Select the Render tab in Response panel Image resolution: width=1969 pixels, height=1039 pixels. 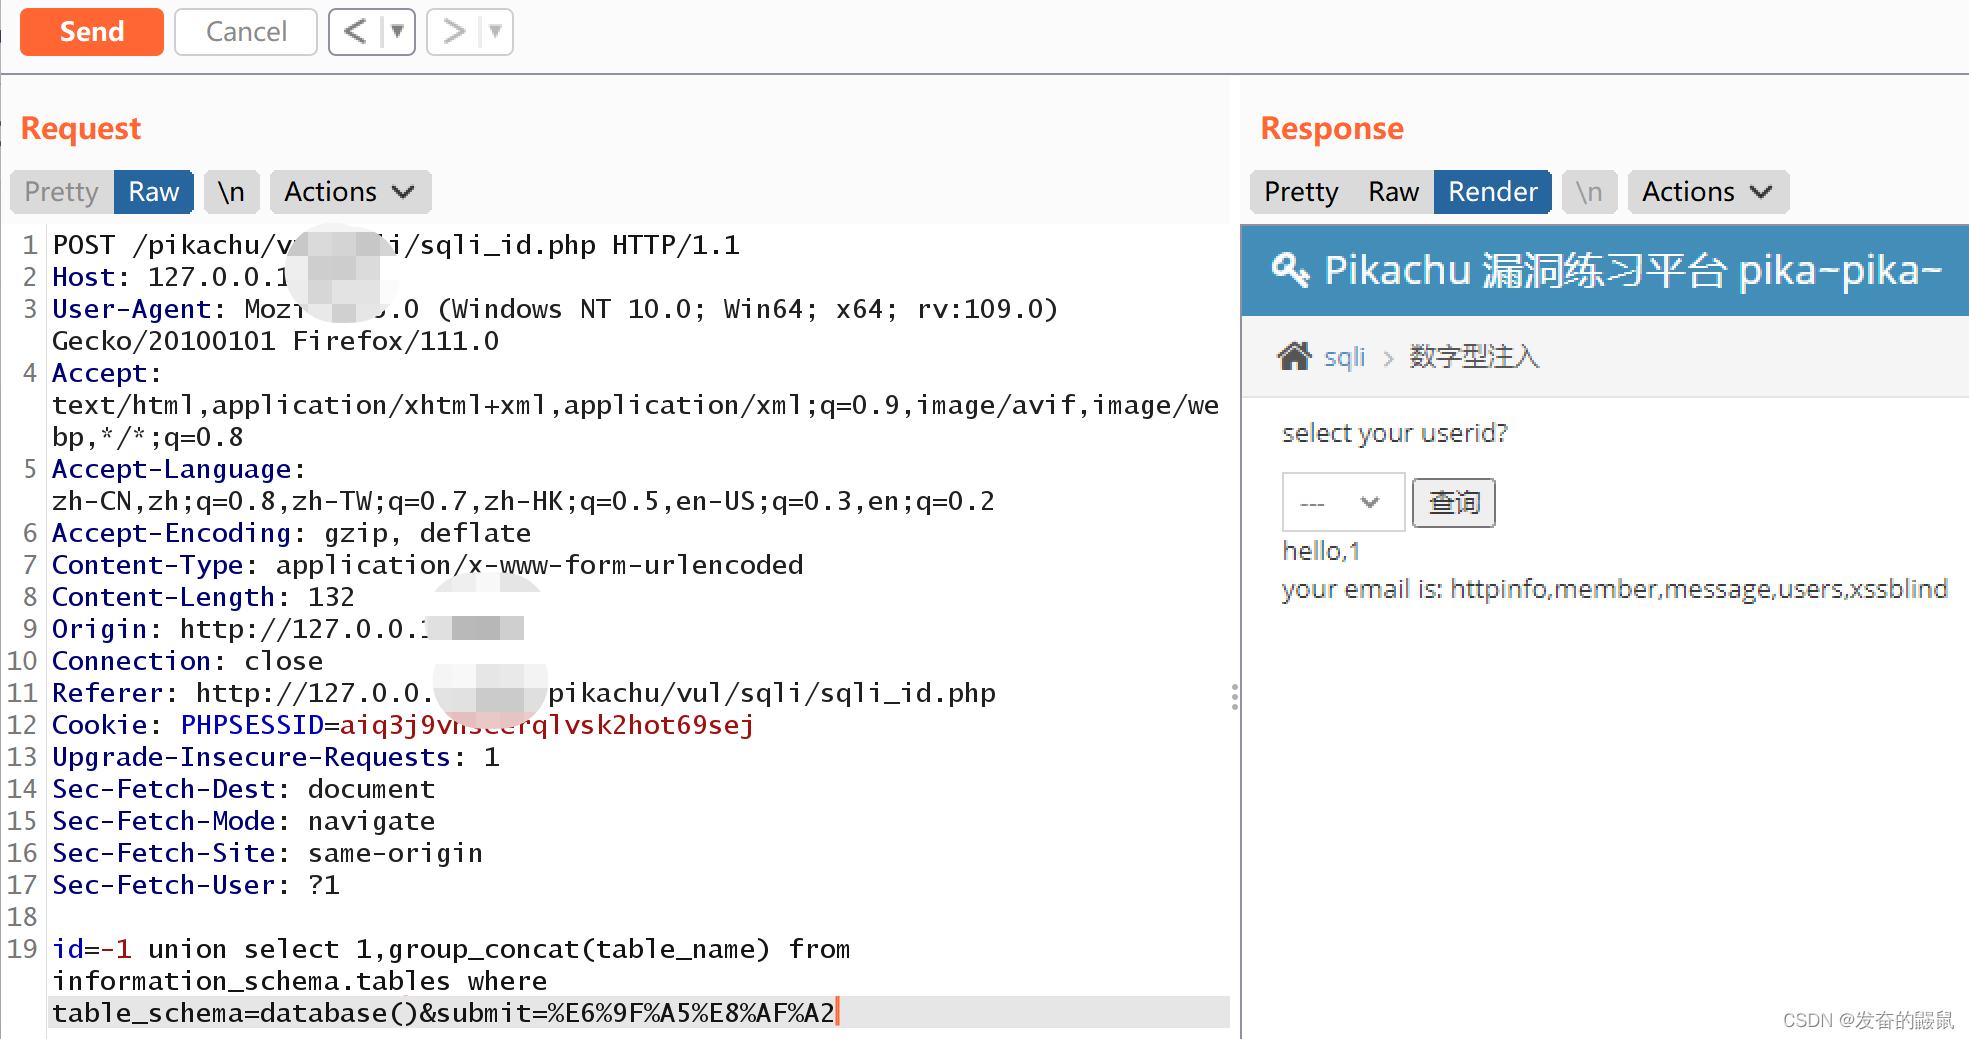click(x=1492, y=191)
